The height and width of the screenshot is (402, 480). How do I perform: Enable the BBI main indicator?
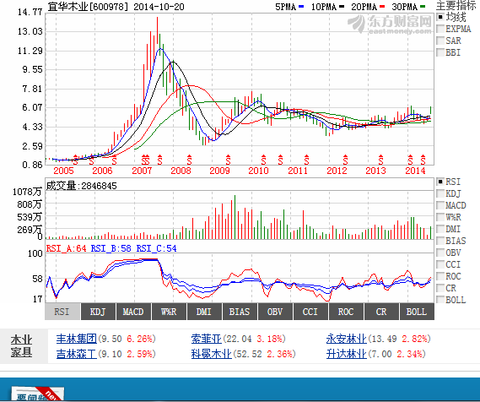coord(440,53)
